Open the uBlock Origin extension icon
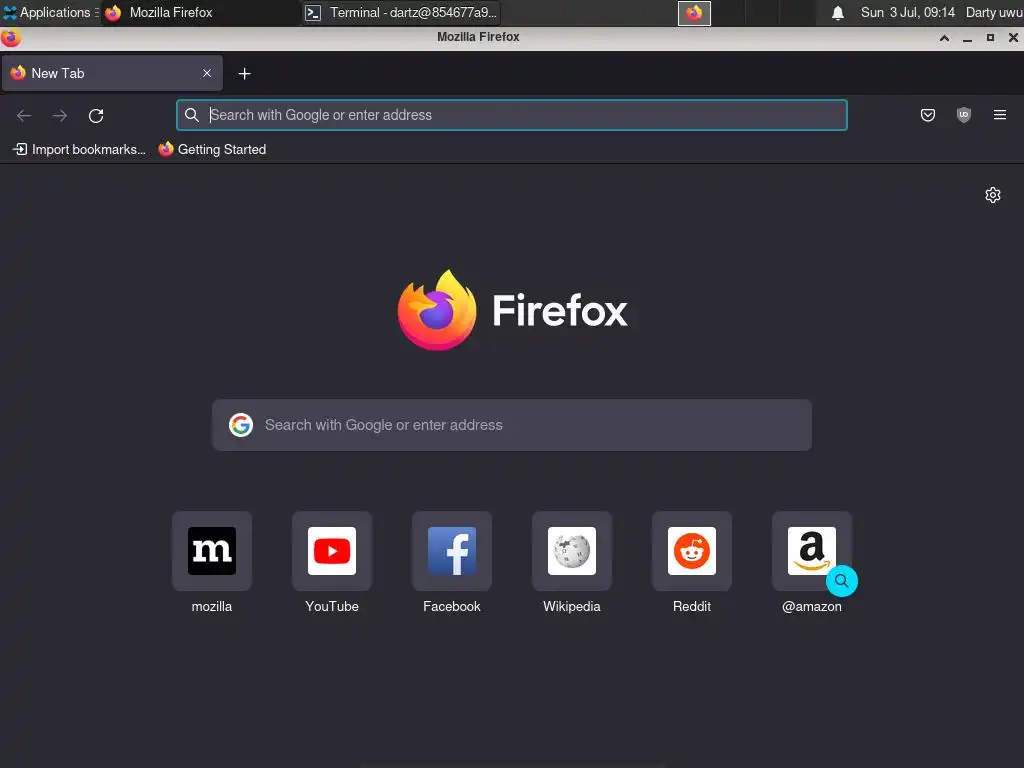This screenshot has width=1024, height=768. (x=963, y=115)
